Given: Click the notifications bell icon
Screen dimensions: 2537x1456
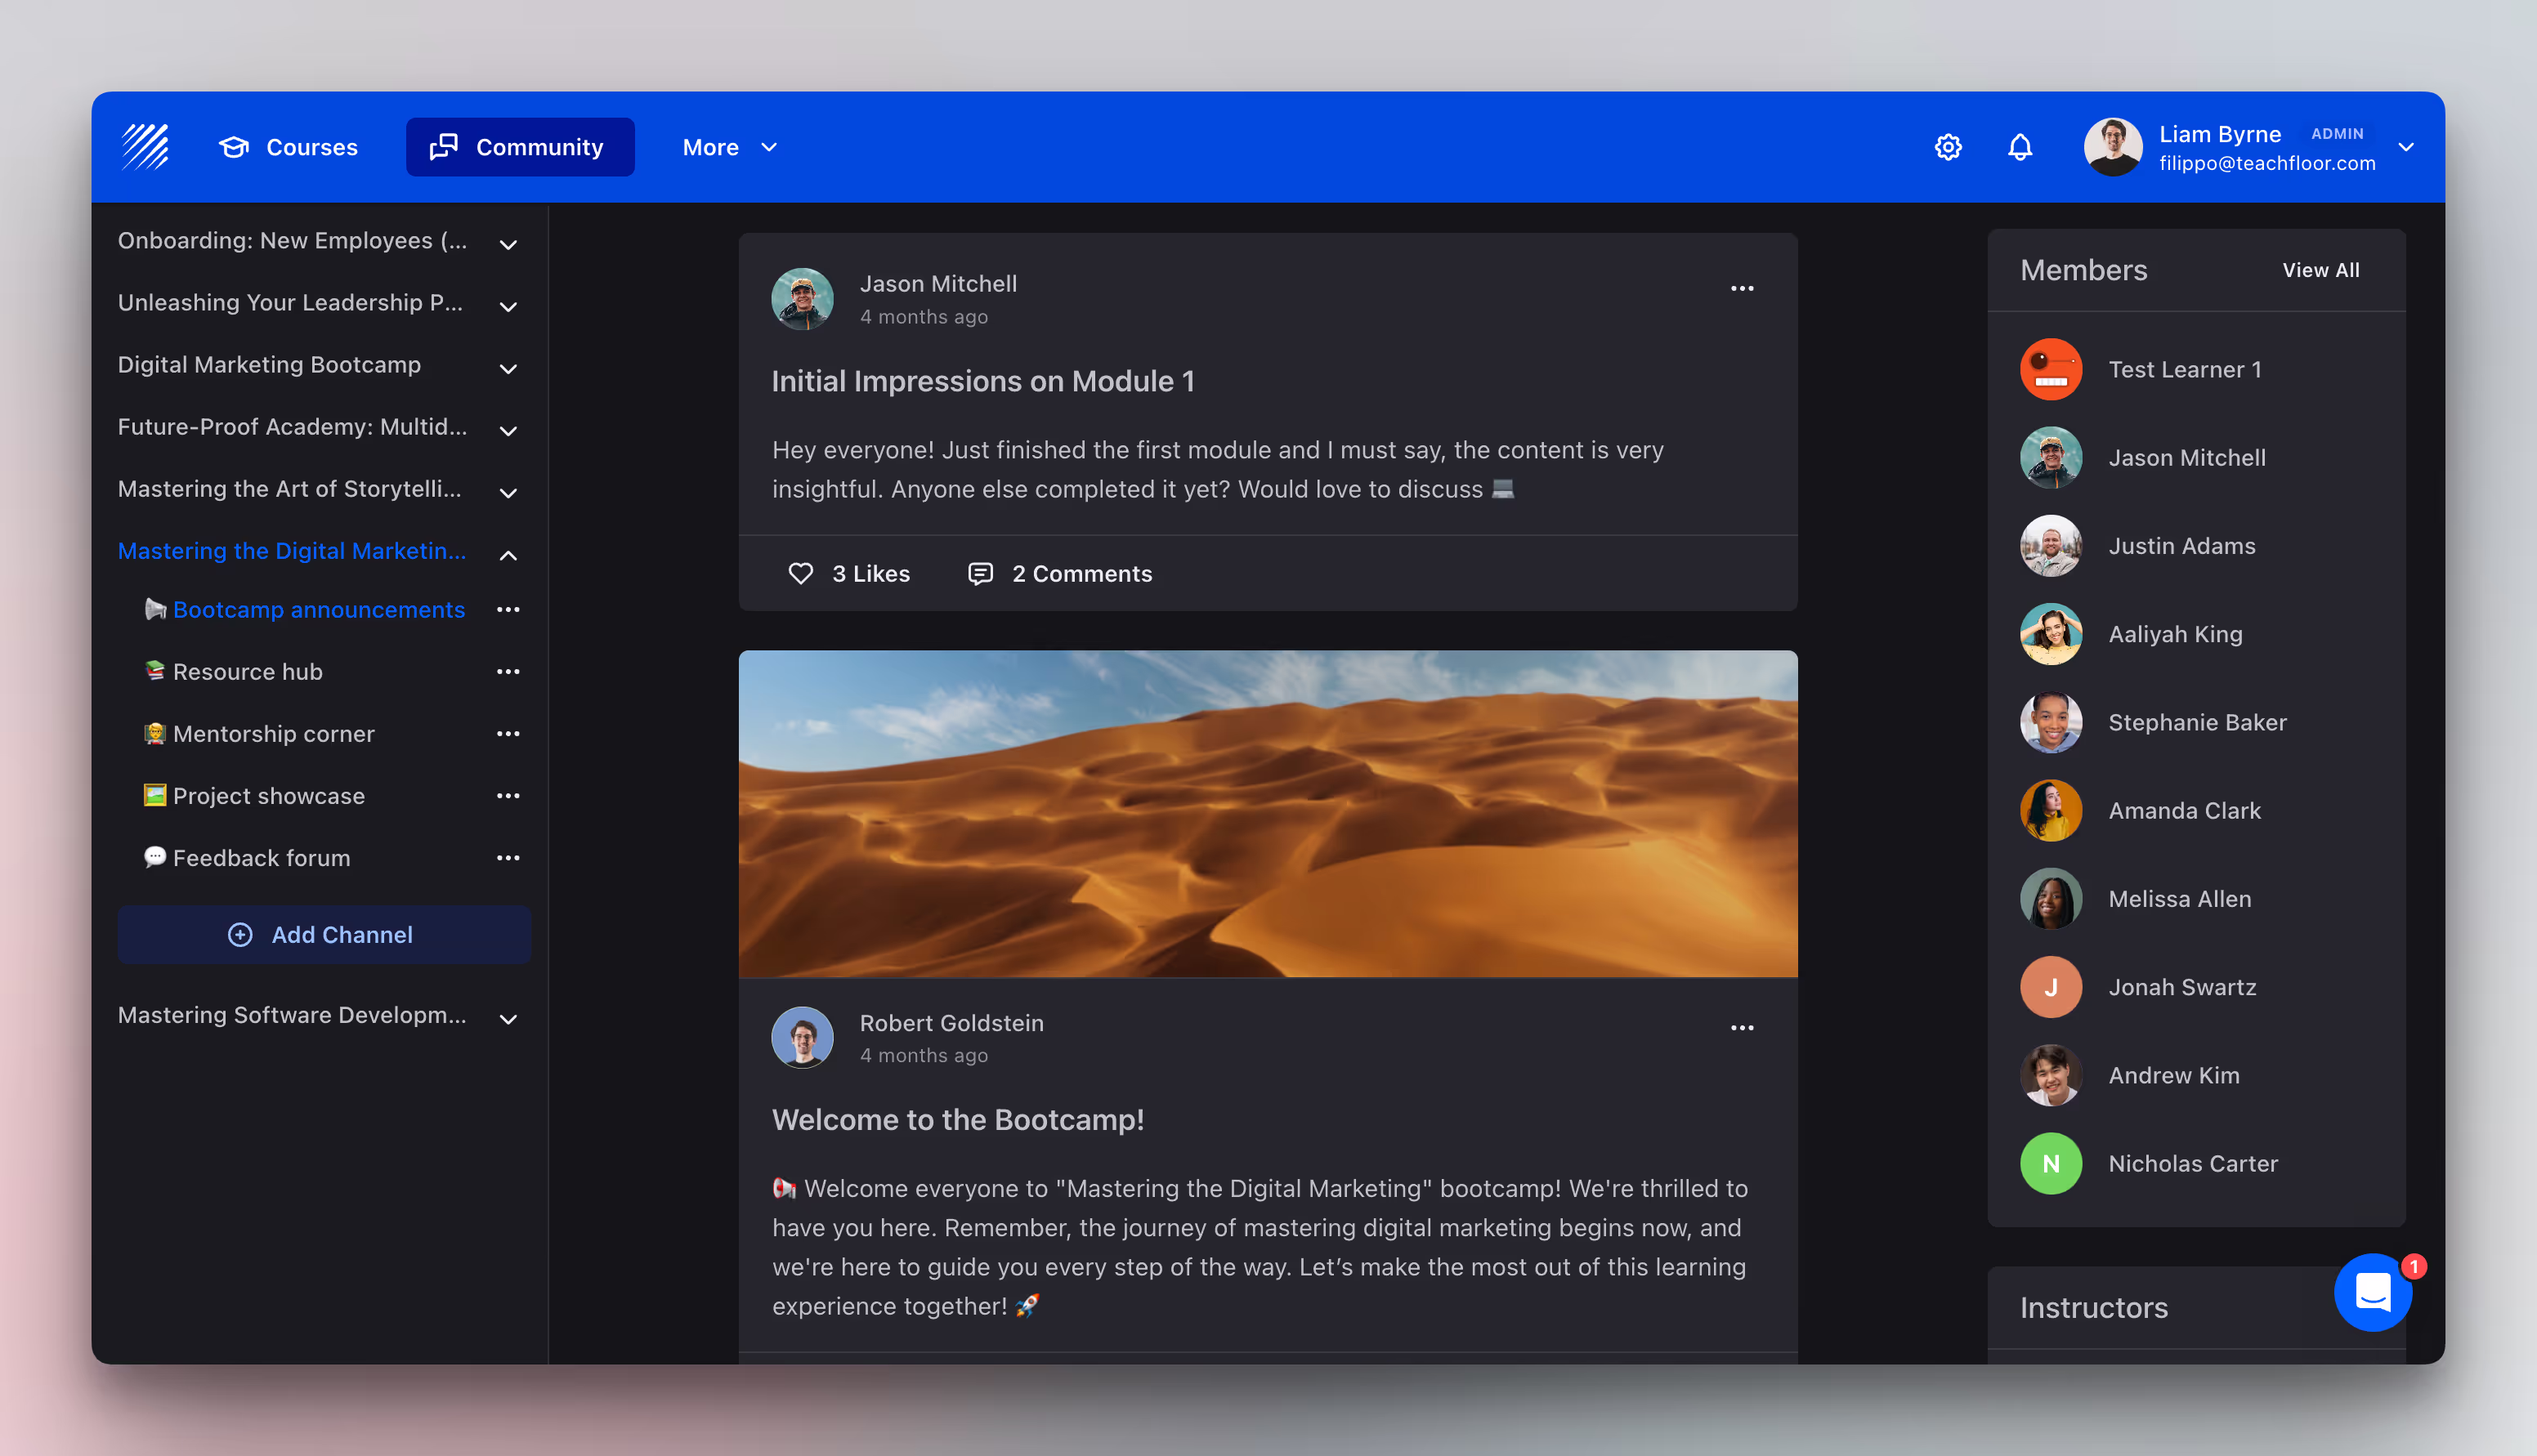Looking at the screenshot, I should pyautogui.click(x=2019, y=147).
